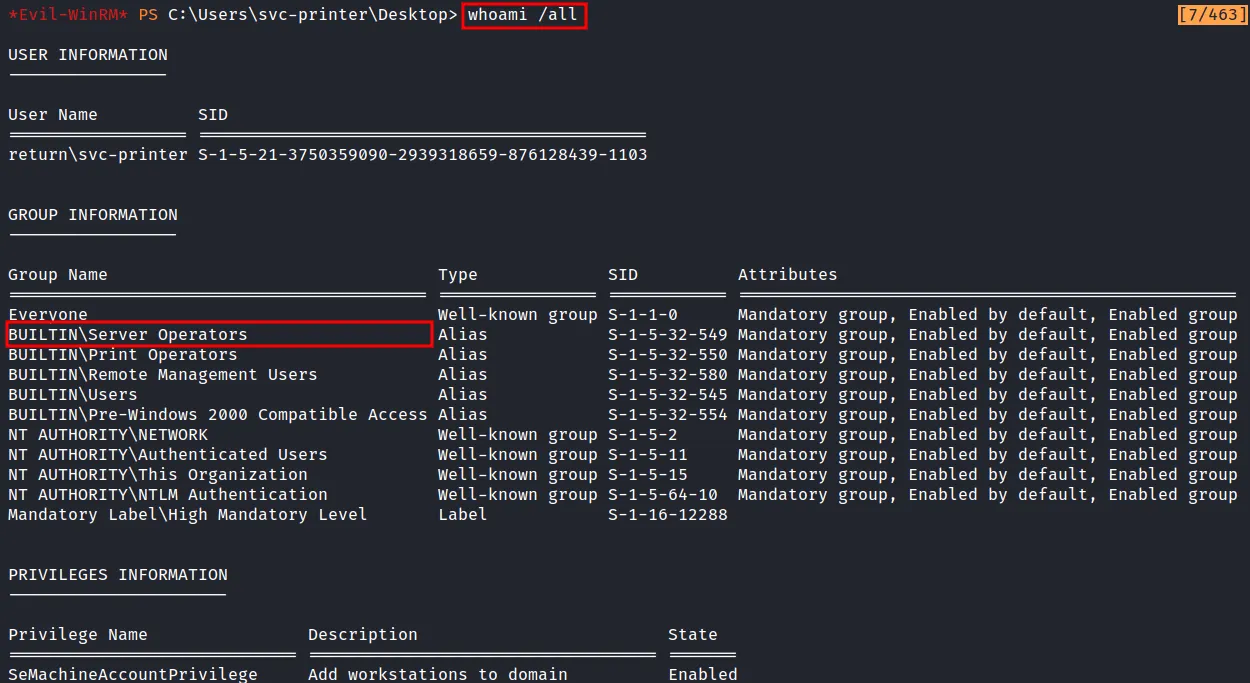Click the GROUP INFORMATION heading
Viewport: 1250px width, 683px height.
pyautogui.click(x=92, y=214)
